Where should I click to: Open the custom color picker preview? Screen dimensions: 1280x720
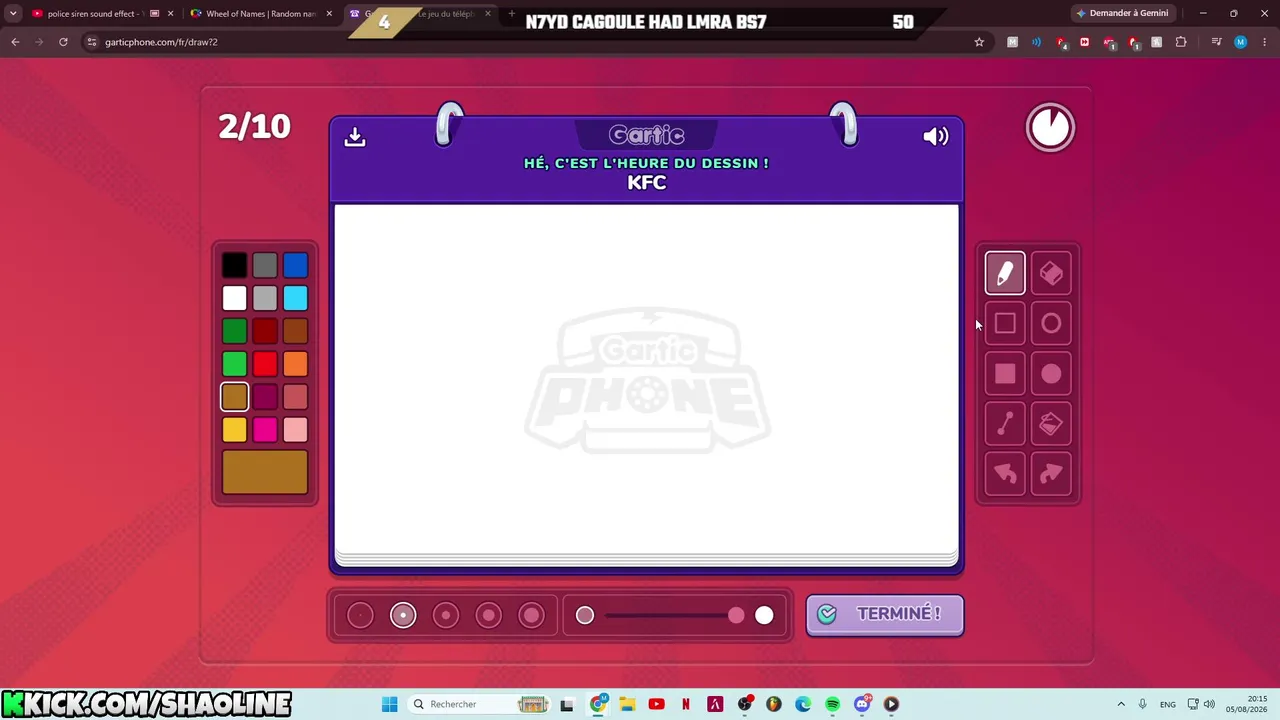265,472
